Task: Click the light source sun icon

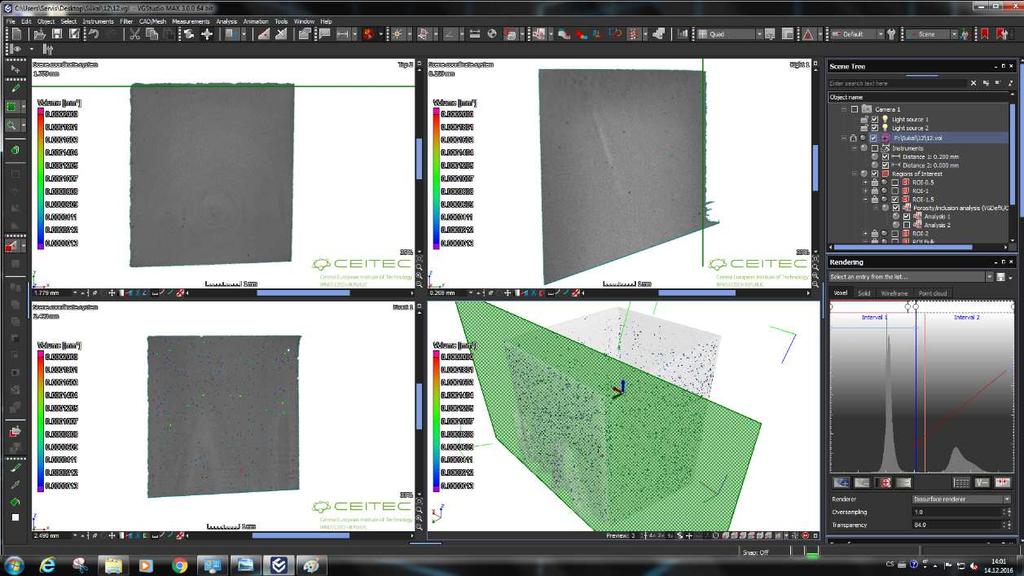Action: pyautogui.click(x=396, y=34)
